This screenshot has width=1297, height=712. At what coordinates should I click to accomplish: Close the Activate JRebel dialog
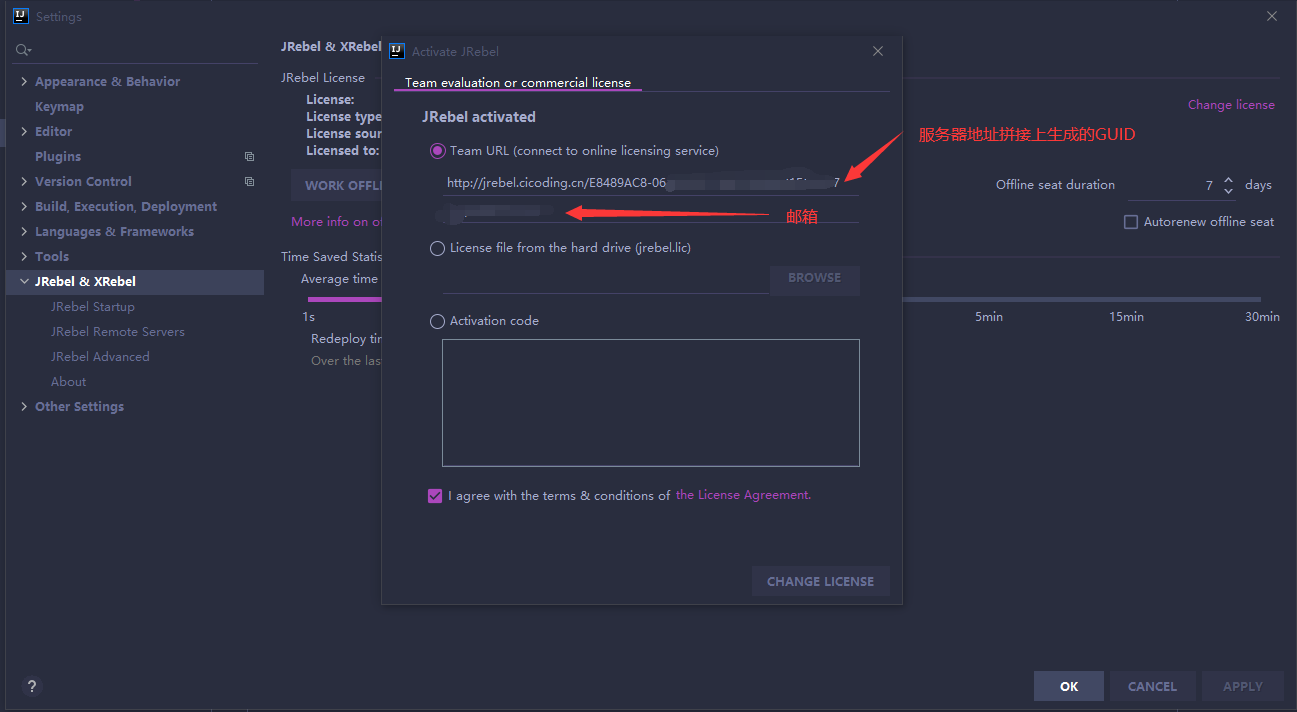[x=878, y=51]
